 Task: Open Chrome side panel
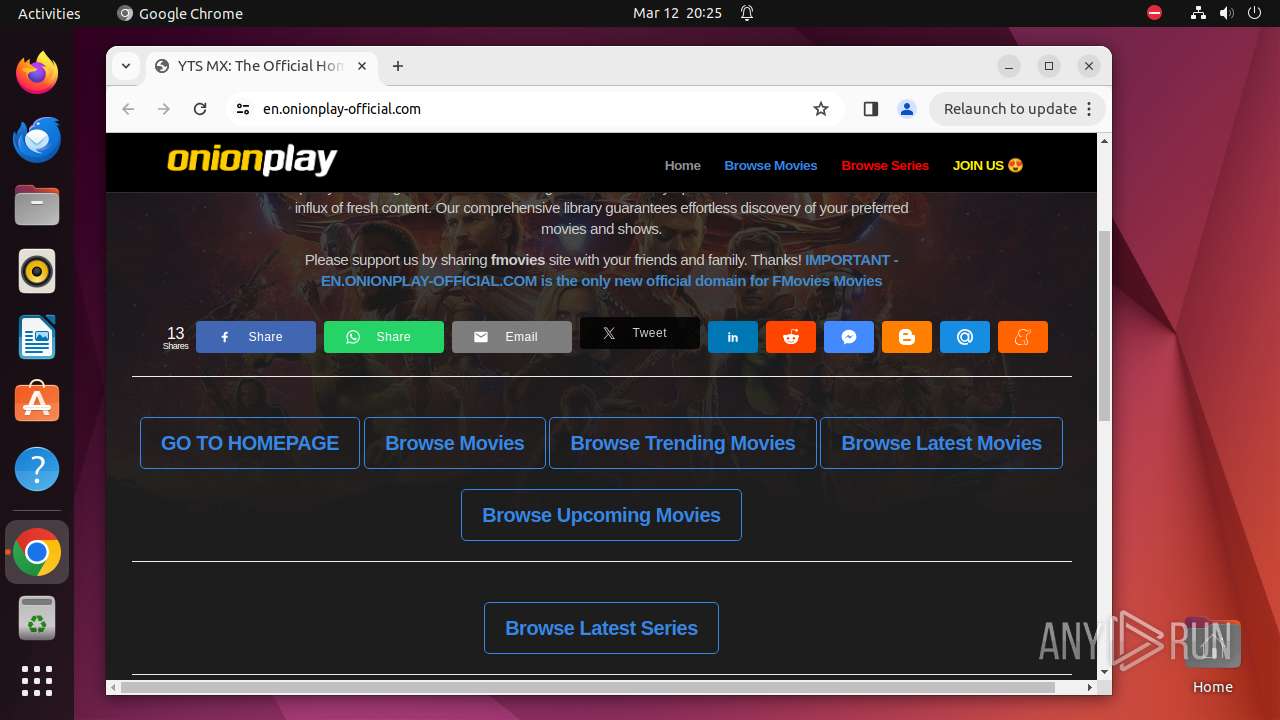pos(870,109)
